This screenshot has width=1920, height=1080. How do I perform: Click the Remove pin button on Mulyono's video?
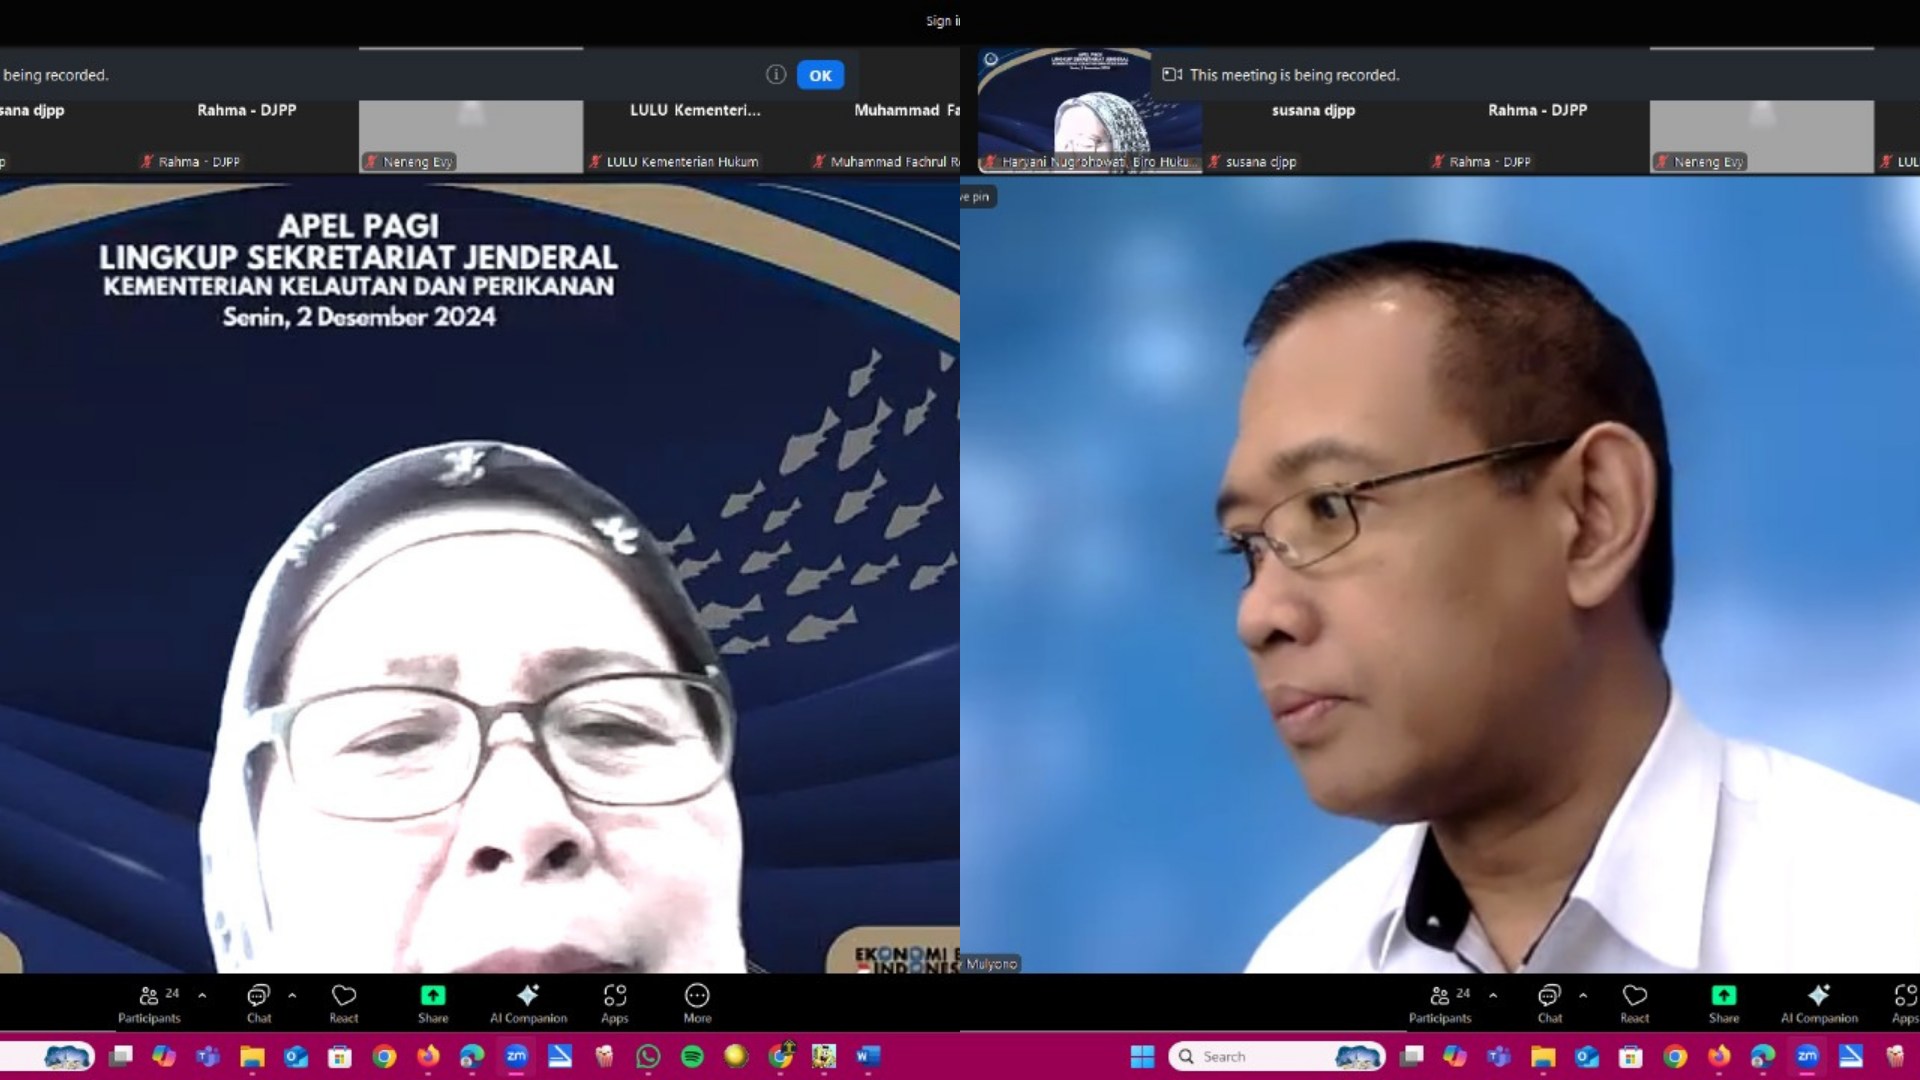977,197
